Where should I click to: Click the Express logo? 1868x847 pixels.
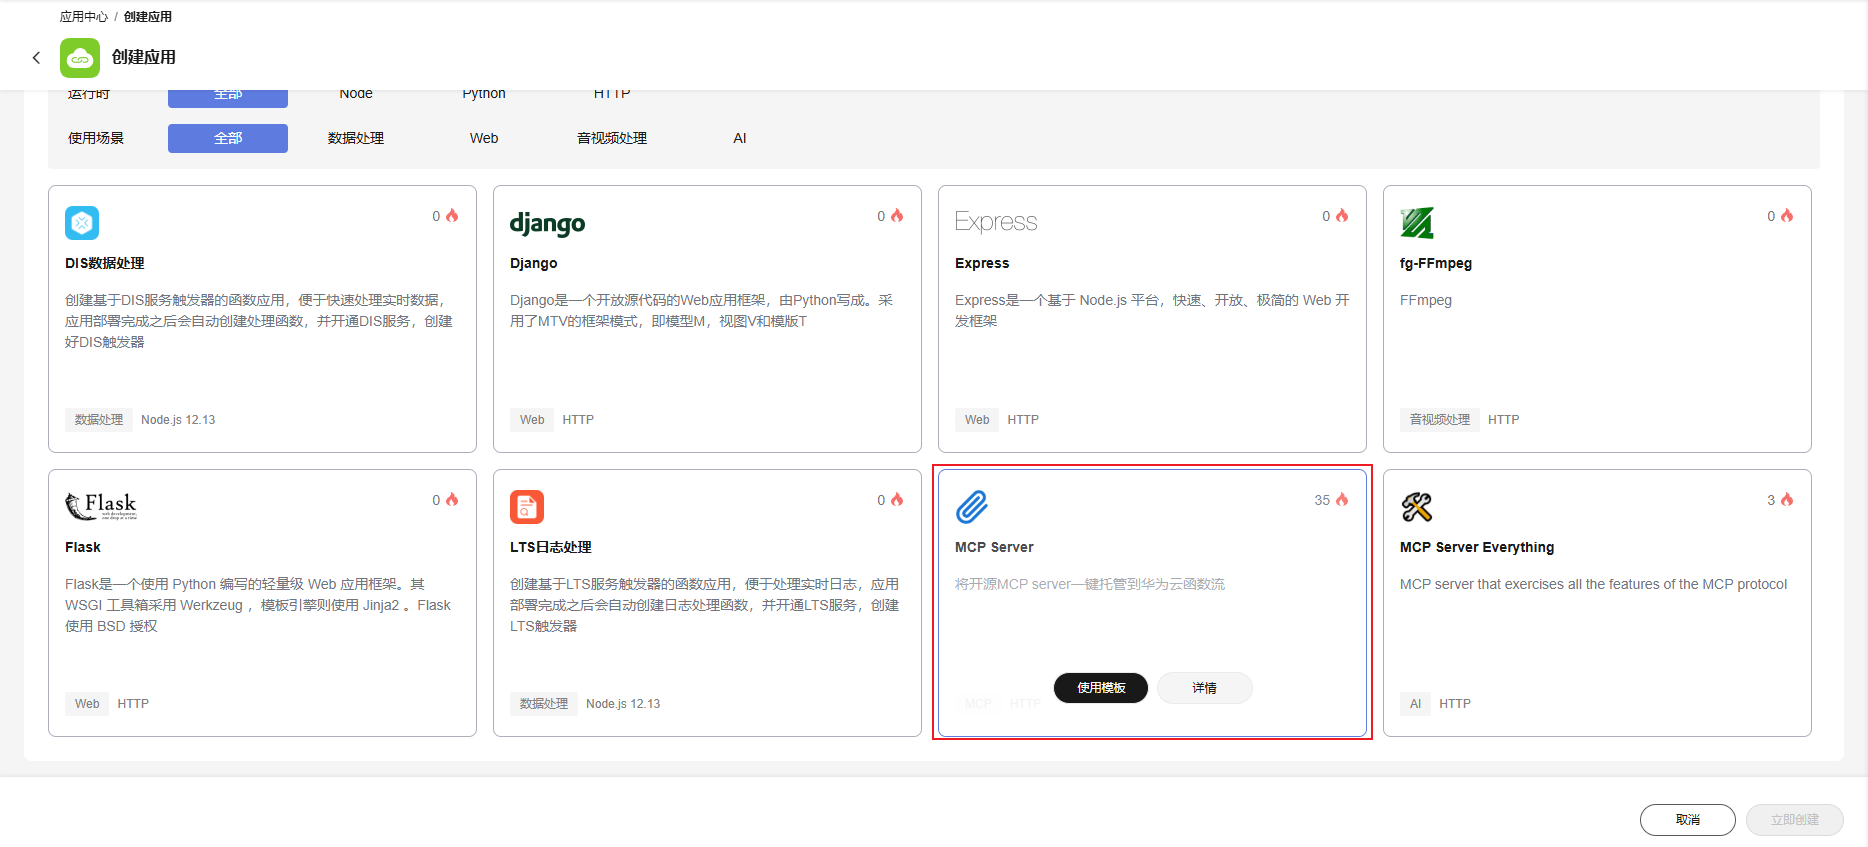[996, 221]
